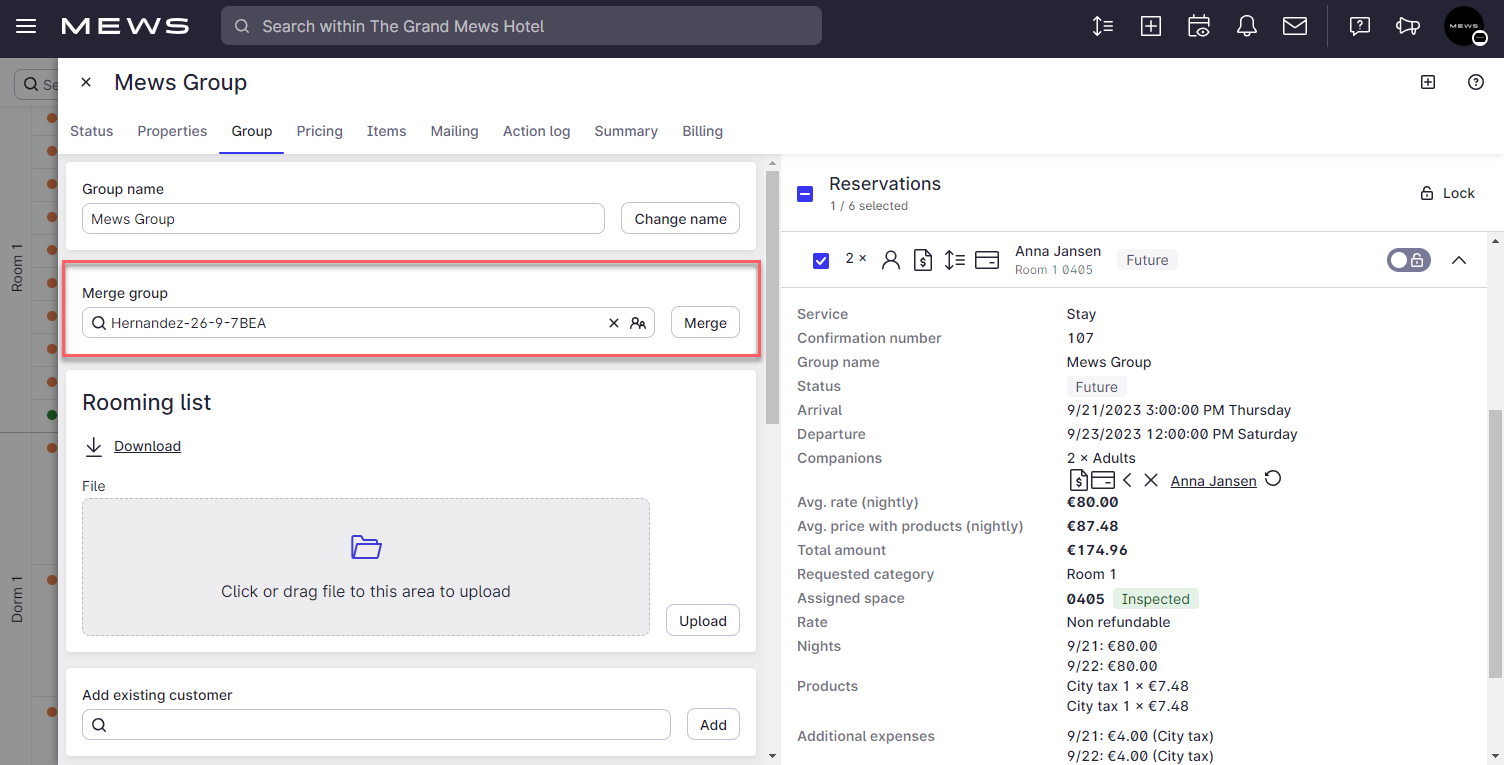The height and width of the screenshot is (765, 1504).
Task: Click the add new plus icon
Action: coord(1151,26)
